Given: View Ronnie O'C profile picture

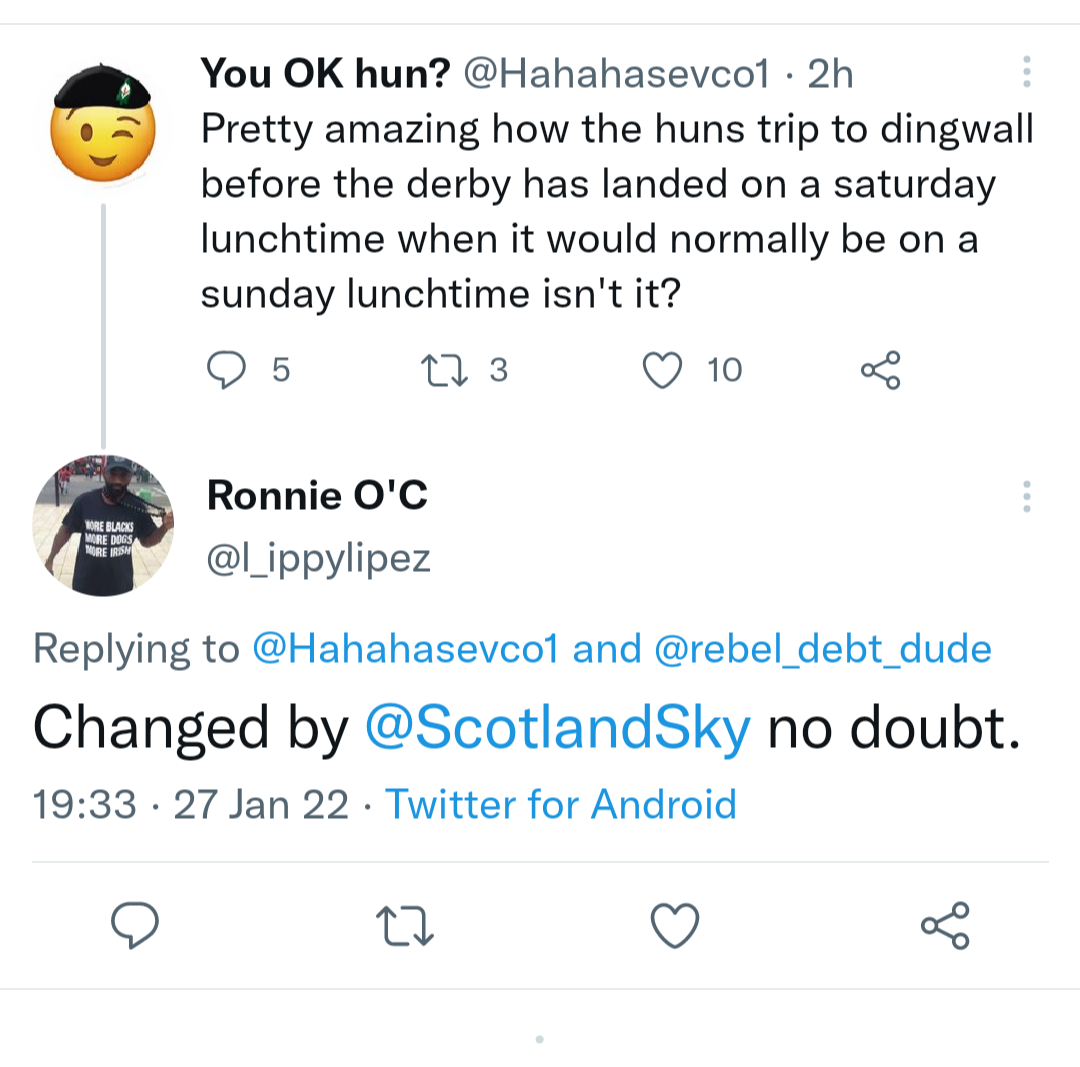Looking at the screenshot, I should [104, 526].
